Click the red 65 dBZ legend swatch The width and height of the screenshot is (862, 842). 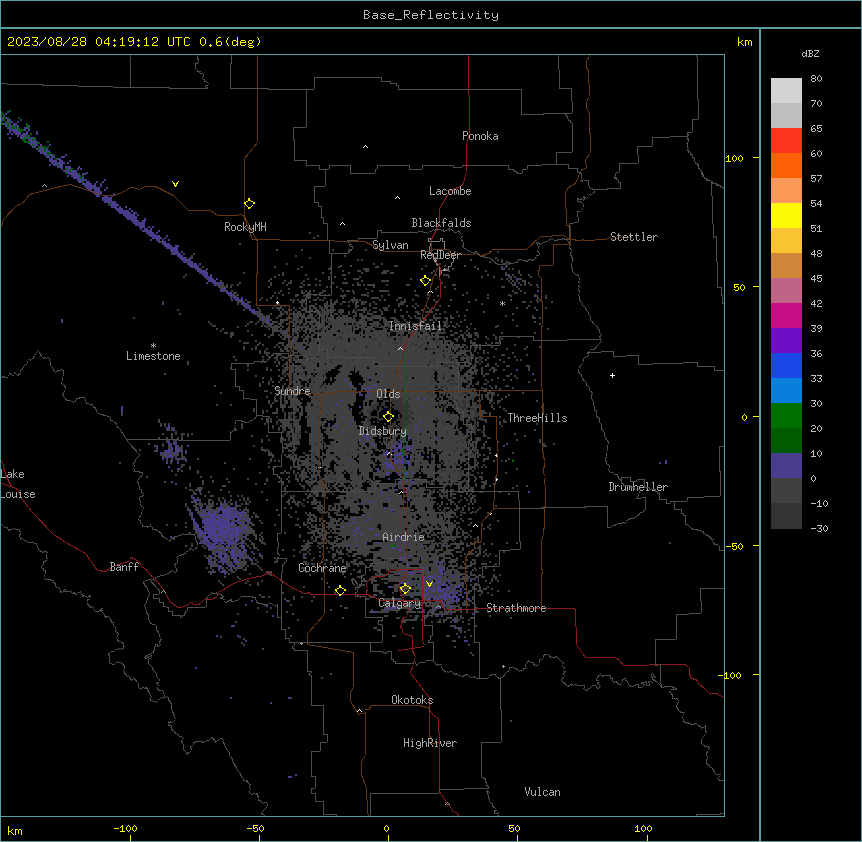pyautogui.click(x=786, y=141)
